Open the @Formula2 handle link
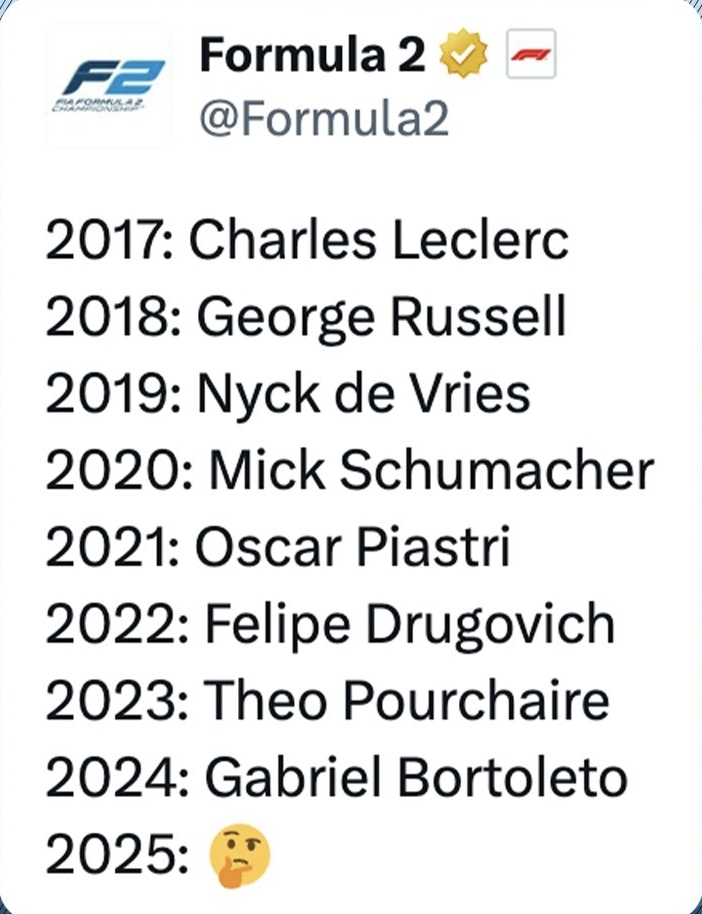This screenshot has height=914, width=702. [324, 120]
